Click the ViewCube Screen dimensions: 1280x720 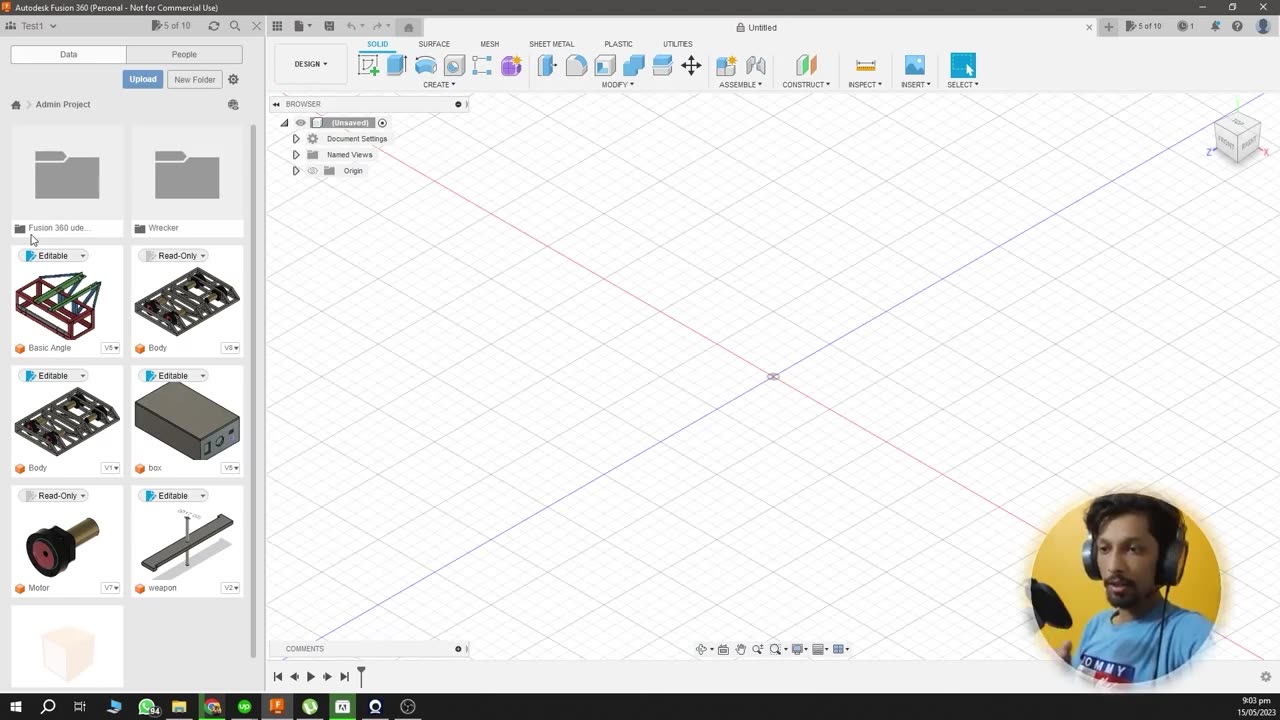(1237, 139)
